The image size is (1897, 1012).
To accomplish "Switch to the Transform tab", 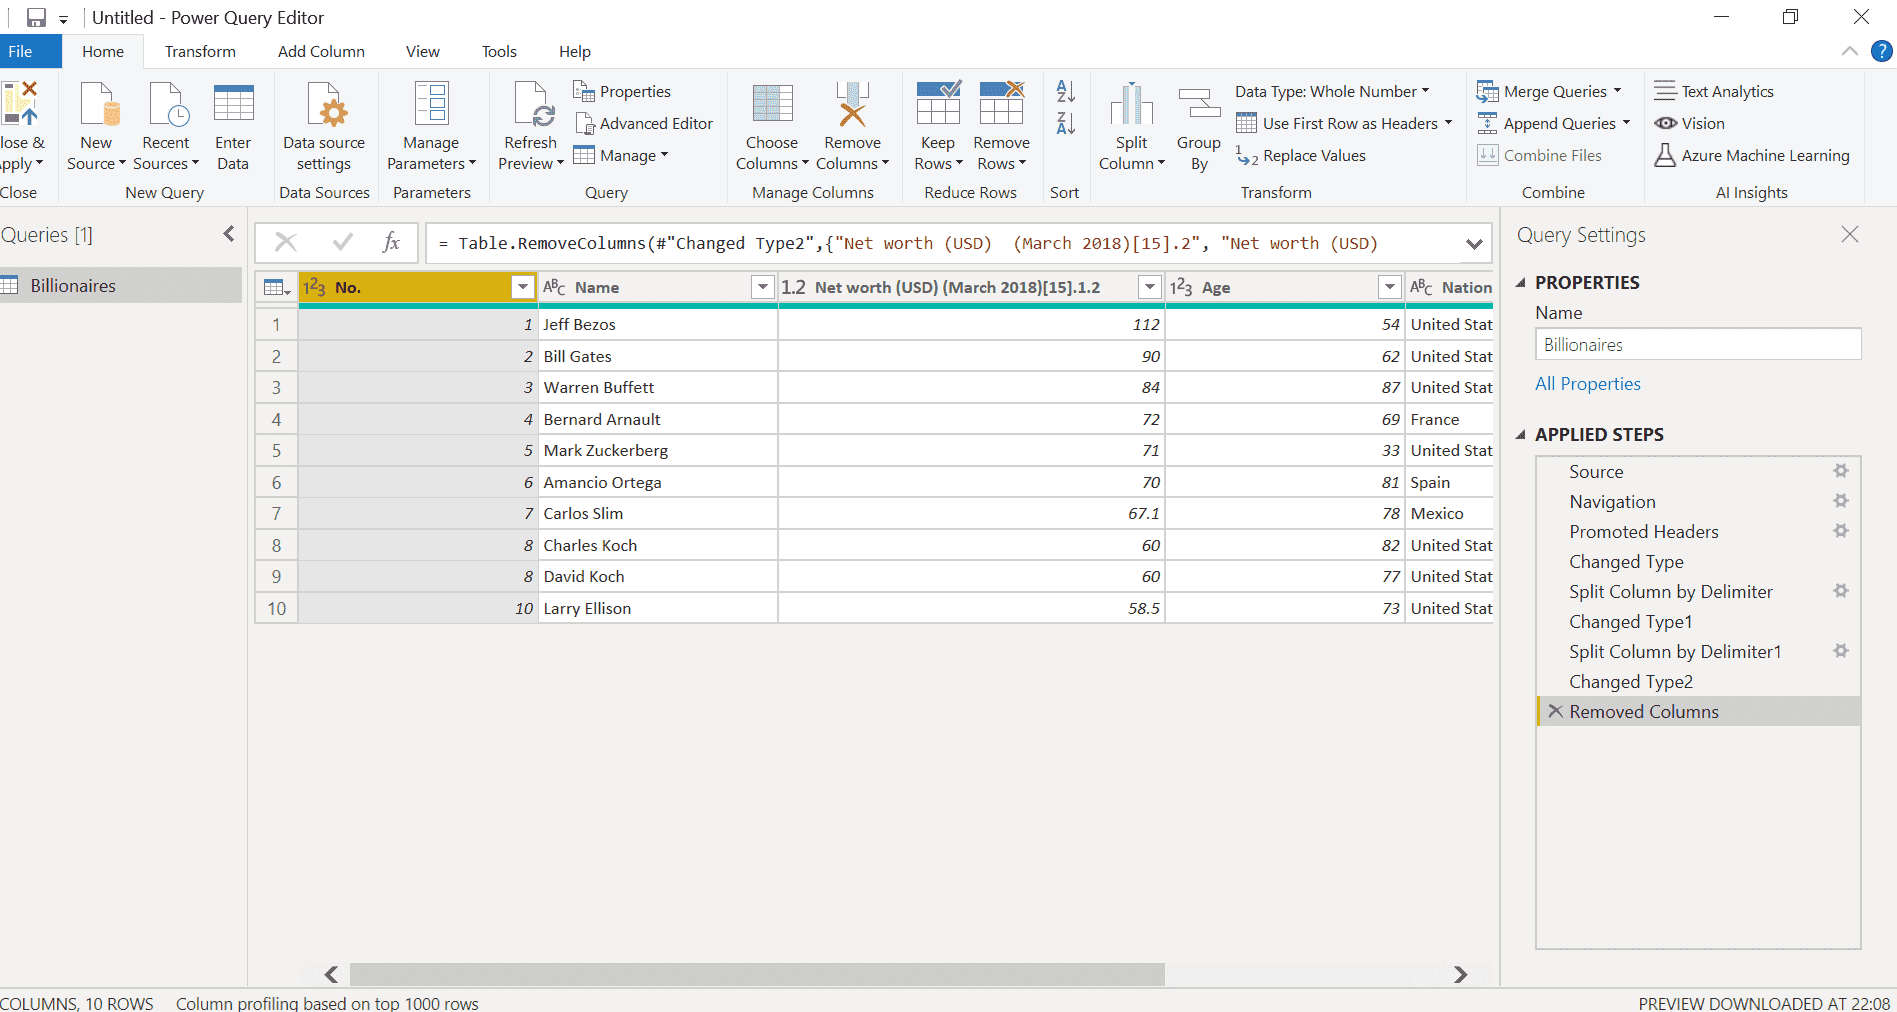I will 200,51.
